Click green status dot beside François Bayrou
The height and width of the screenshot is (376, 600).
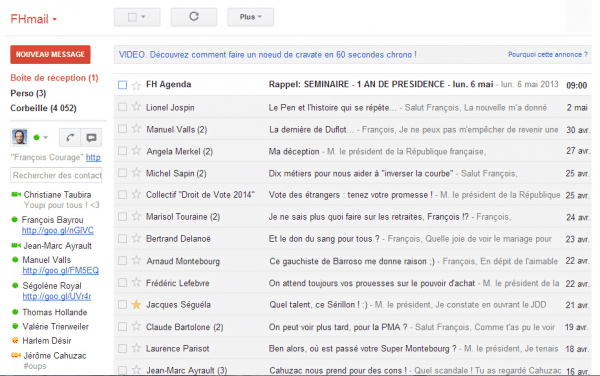tap(15, 220)
